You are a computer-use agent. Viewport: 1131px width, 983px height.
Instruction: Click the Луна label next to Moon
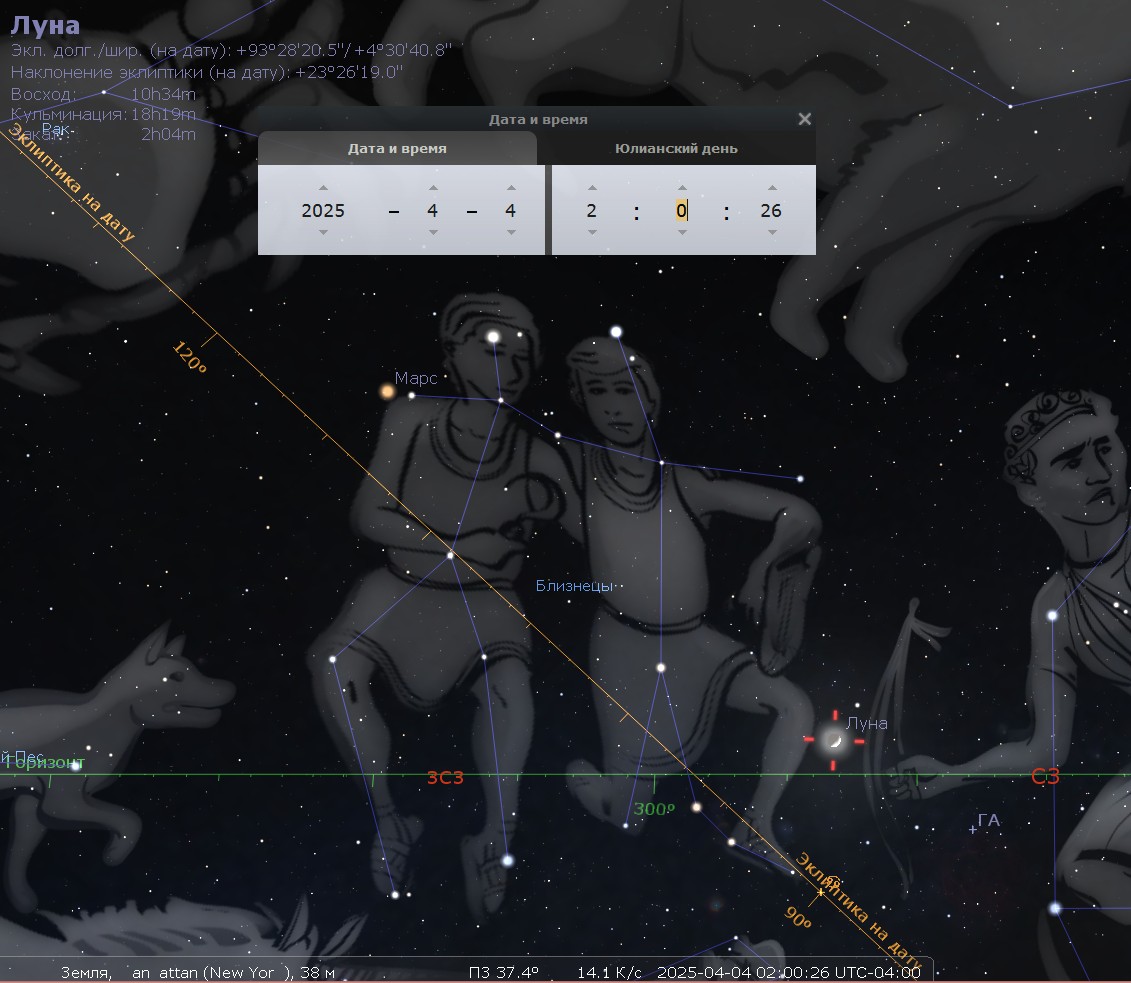tap(867, 723)
